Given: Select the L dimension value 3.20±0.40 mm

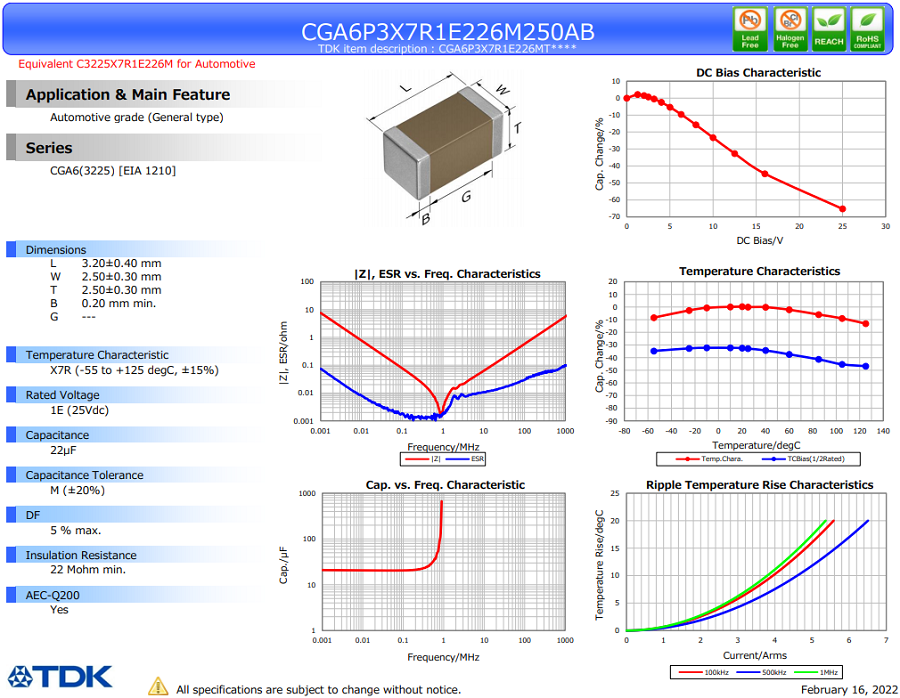Looking at the screenshot, I should [122, 263].
